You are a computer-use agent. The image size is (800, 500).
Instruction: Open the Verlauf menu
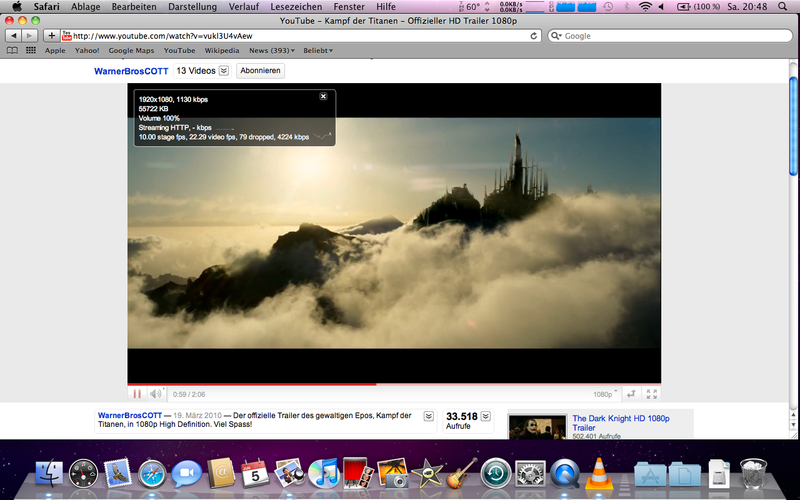coord(243,7)
